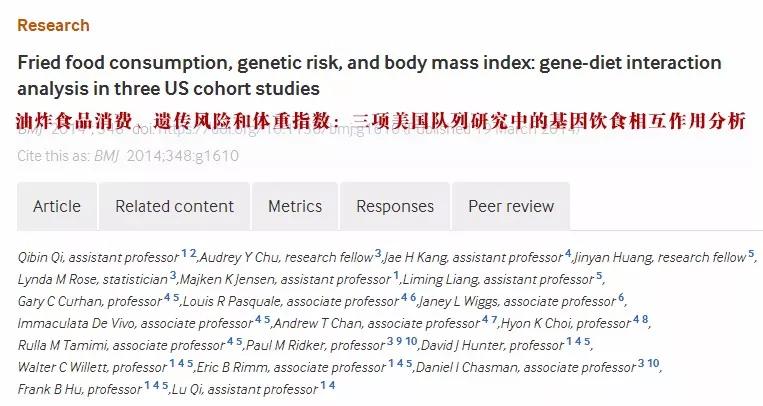This screenshot has height=406, width=763.
Task: Select the Metrics tab
Action: pyautogui.click(x=295, y=206)
